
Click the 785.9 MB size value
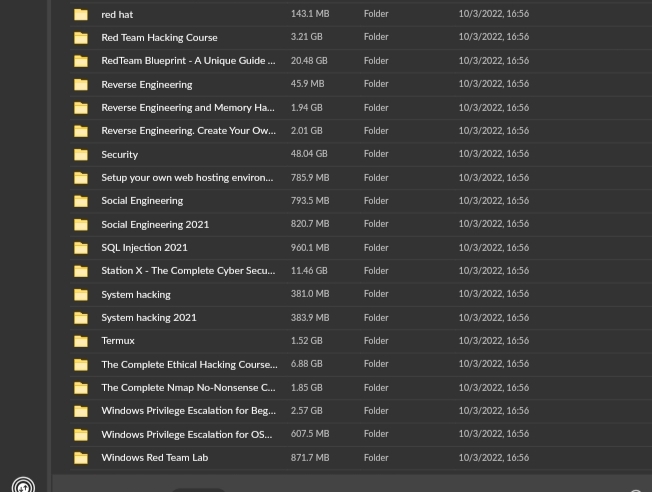tap(310, 178)
